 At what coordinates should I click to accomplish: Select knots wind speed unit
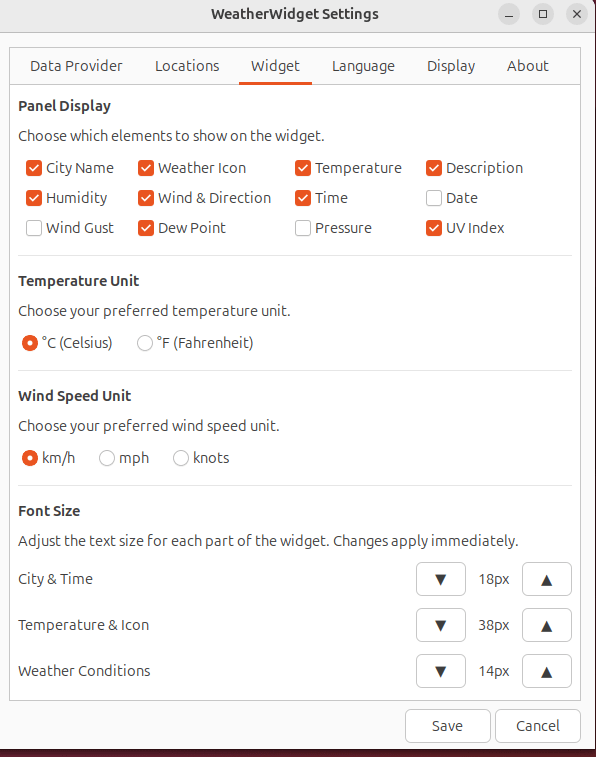coord(181,458)
